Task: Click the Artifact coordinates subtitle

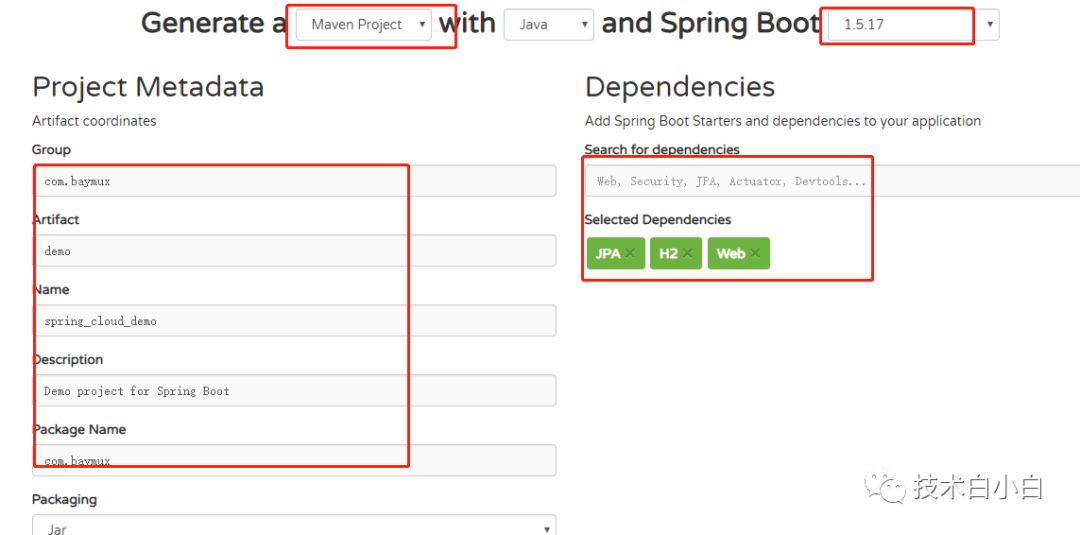Action: point(94,121)
